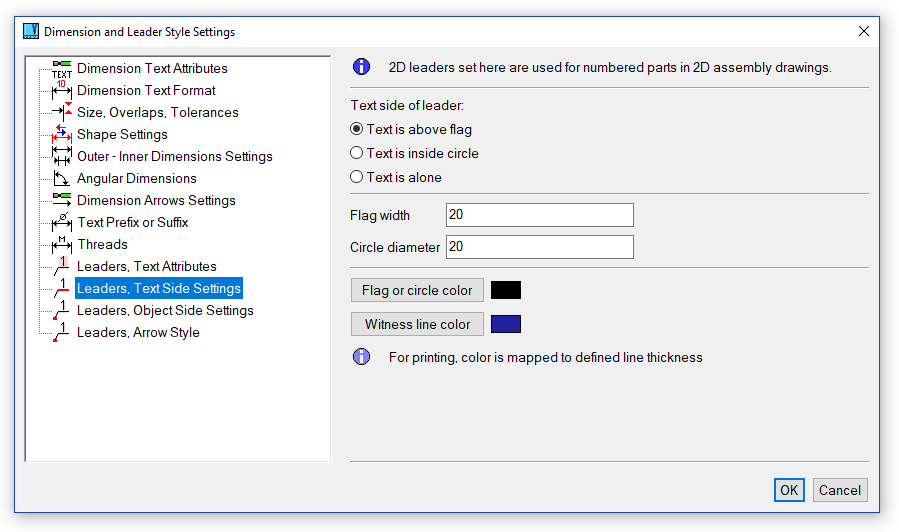Select Text is above flag option

tap(357, 129)
